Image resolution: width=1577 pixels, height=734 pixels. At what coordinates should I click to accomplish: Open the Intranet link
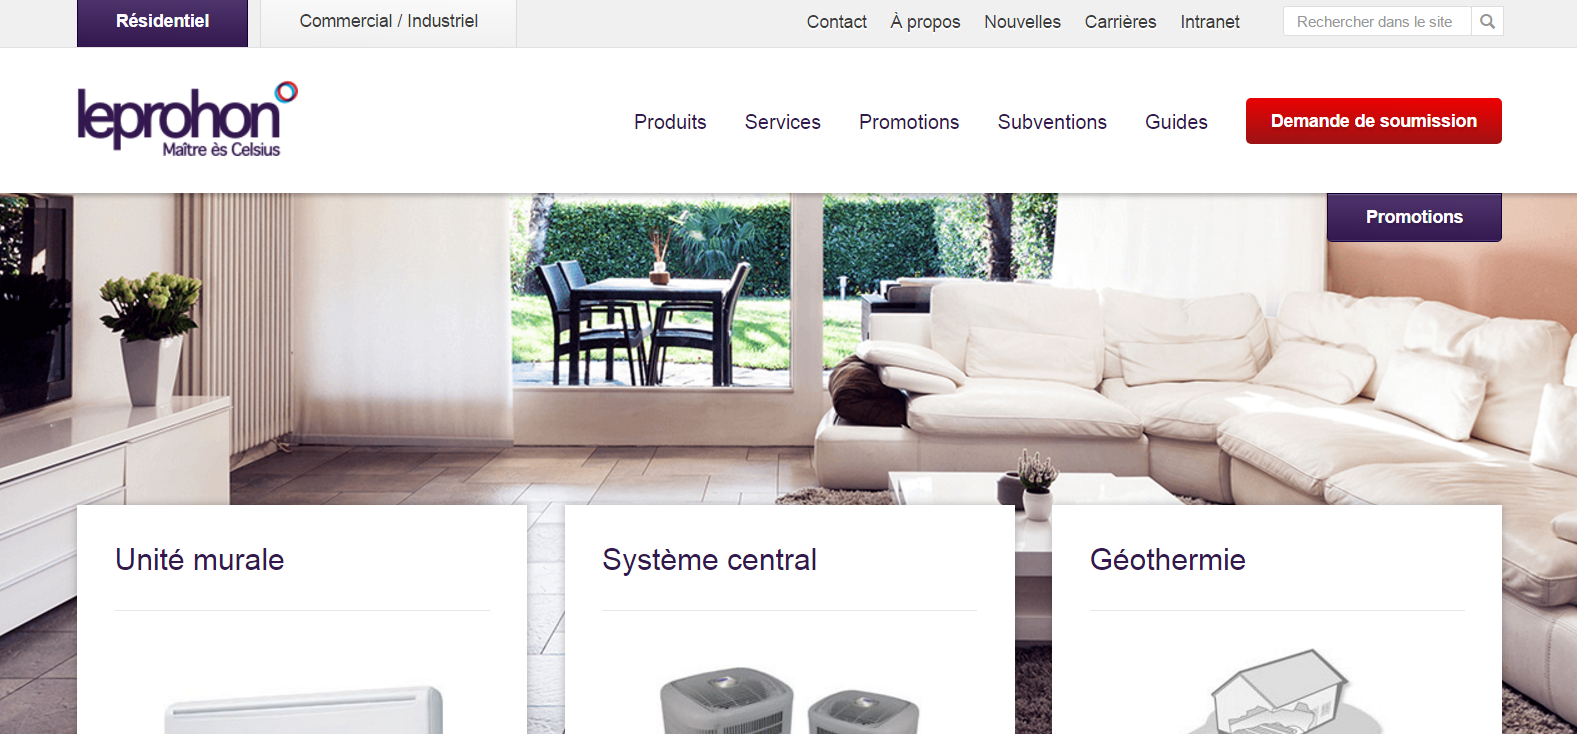tap(1210, 22)
